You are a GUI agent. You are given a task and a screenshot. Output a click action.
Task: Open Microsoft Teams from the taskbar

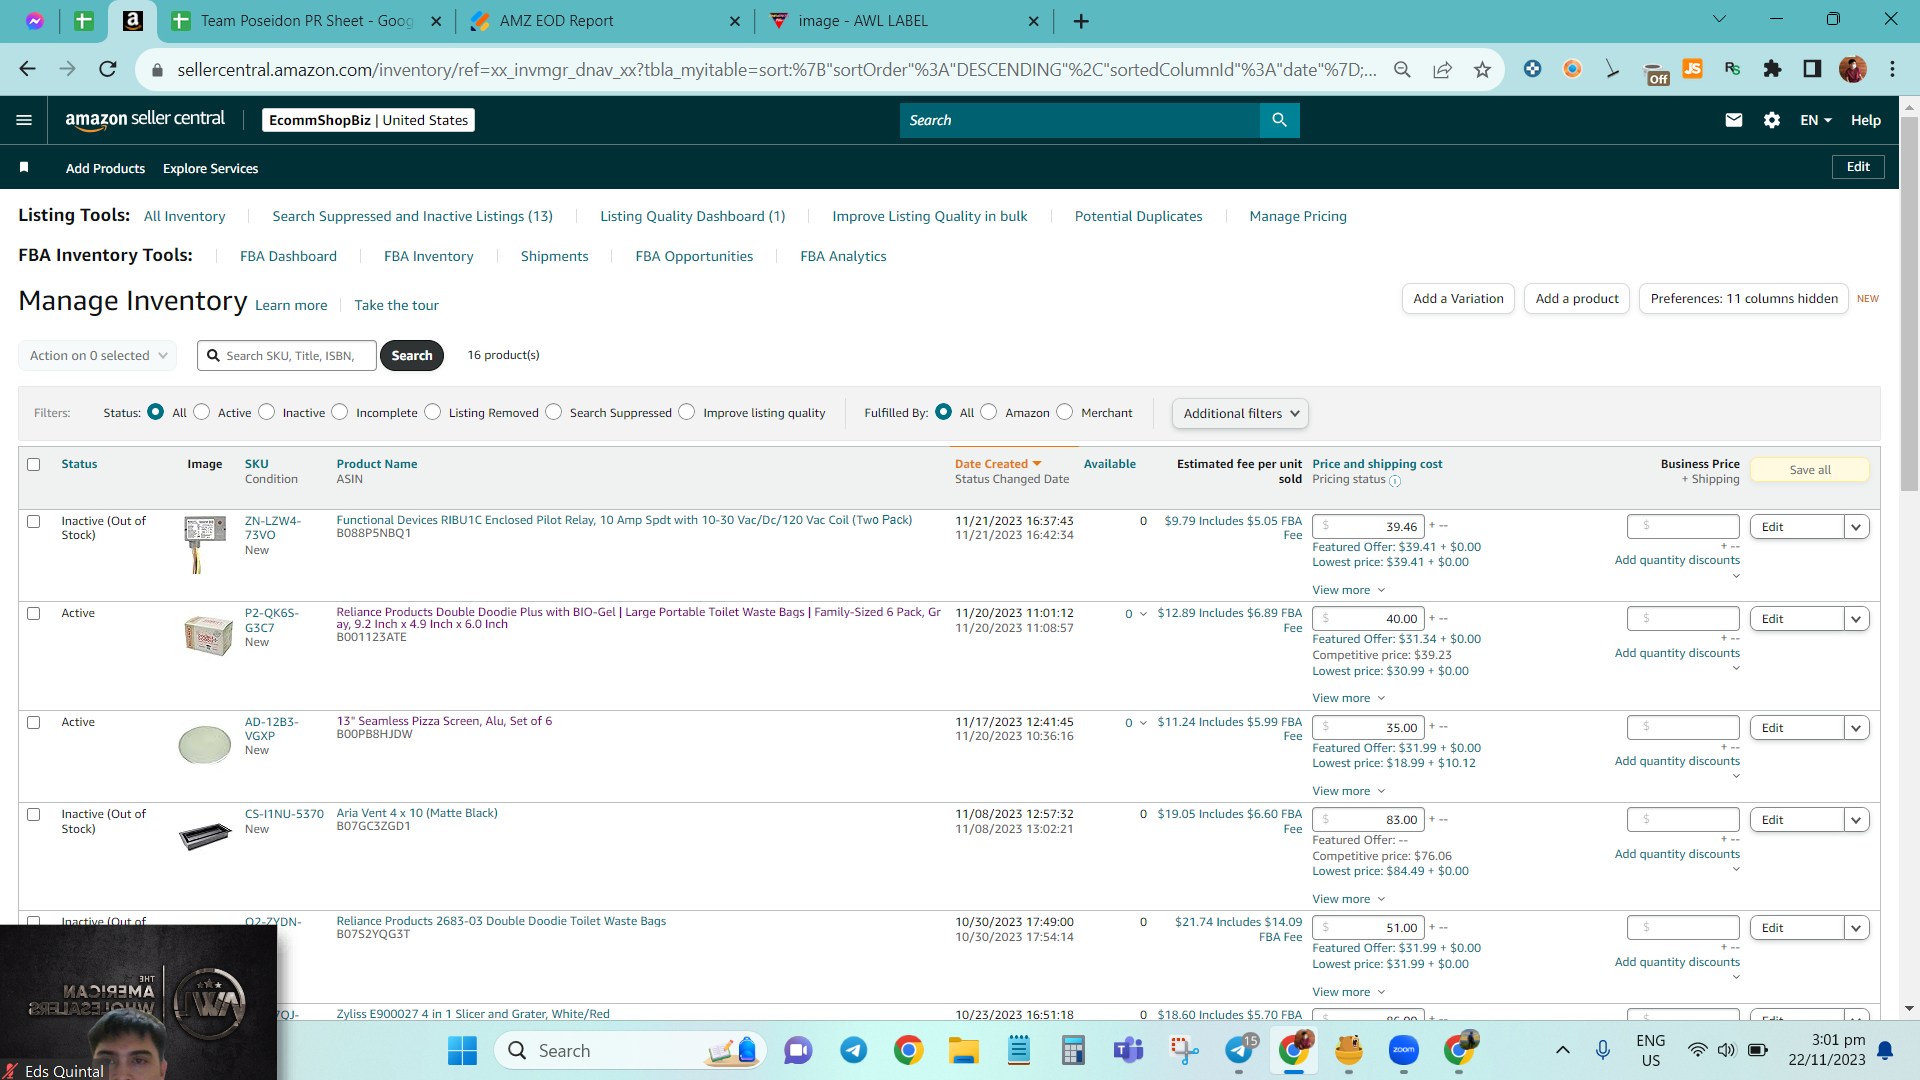(x=1129, y=1051)
